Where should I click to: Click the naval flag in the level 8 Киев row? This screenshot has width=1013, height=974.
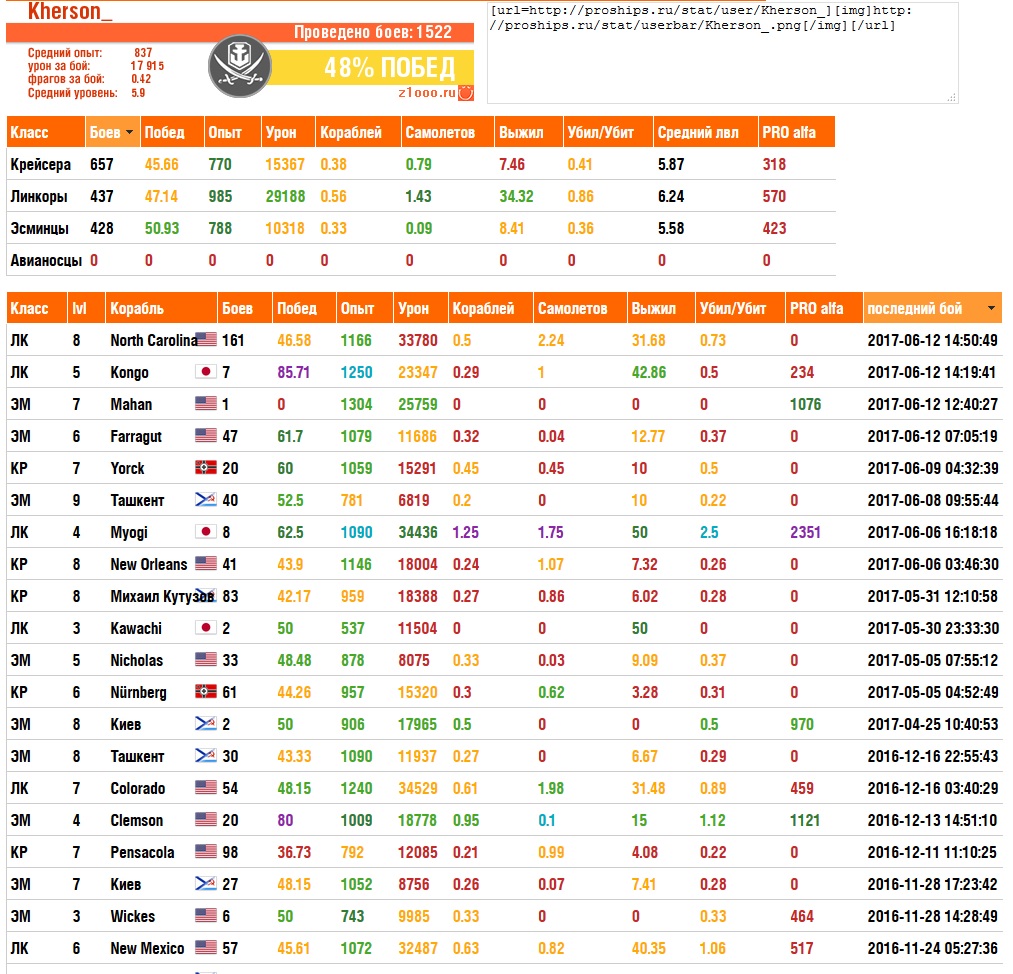(206, 723)
